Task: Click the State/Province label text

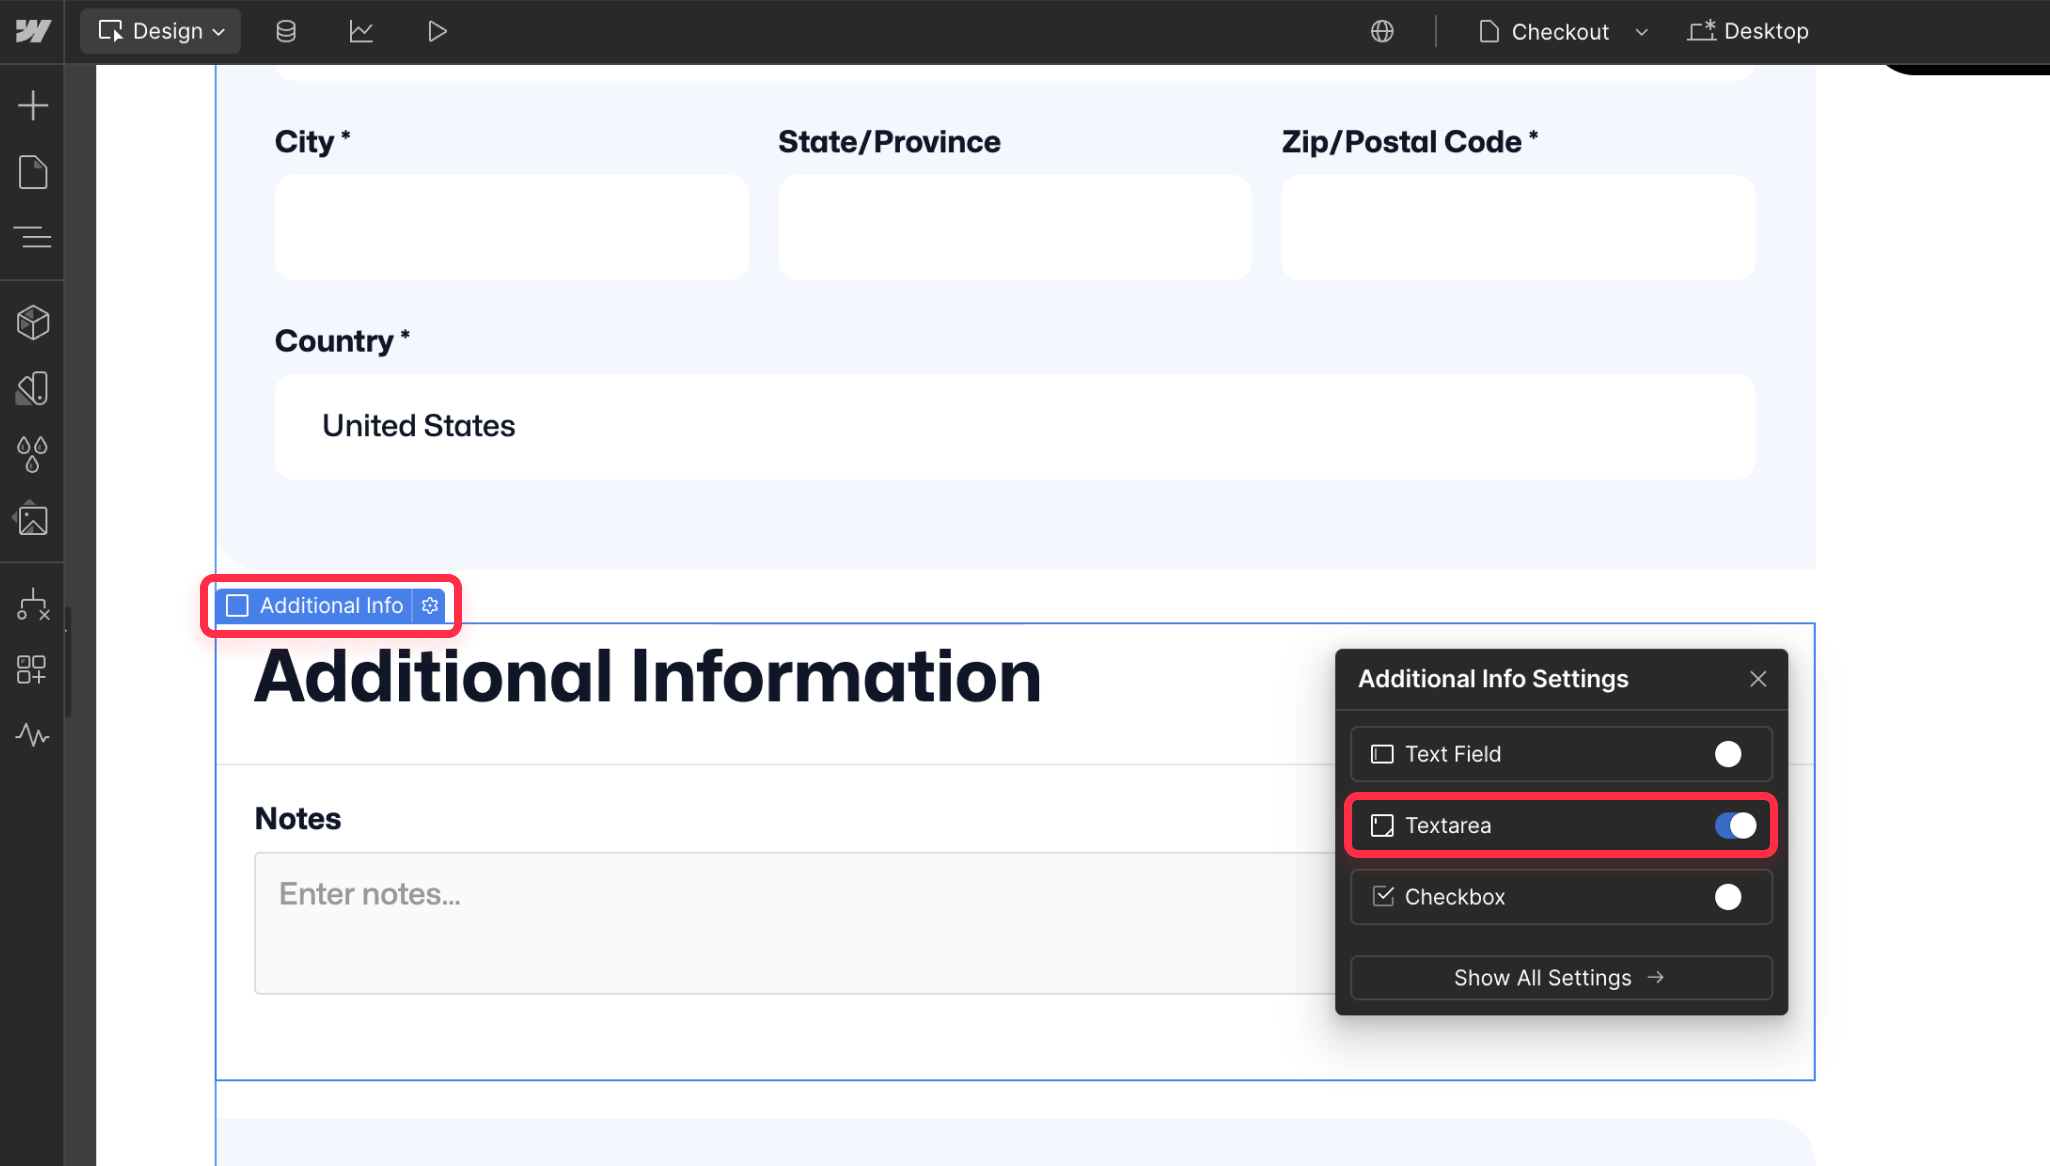Action: (889, 142)
